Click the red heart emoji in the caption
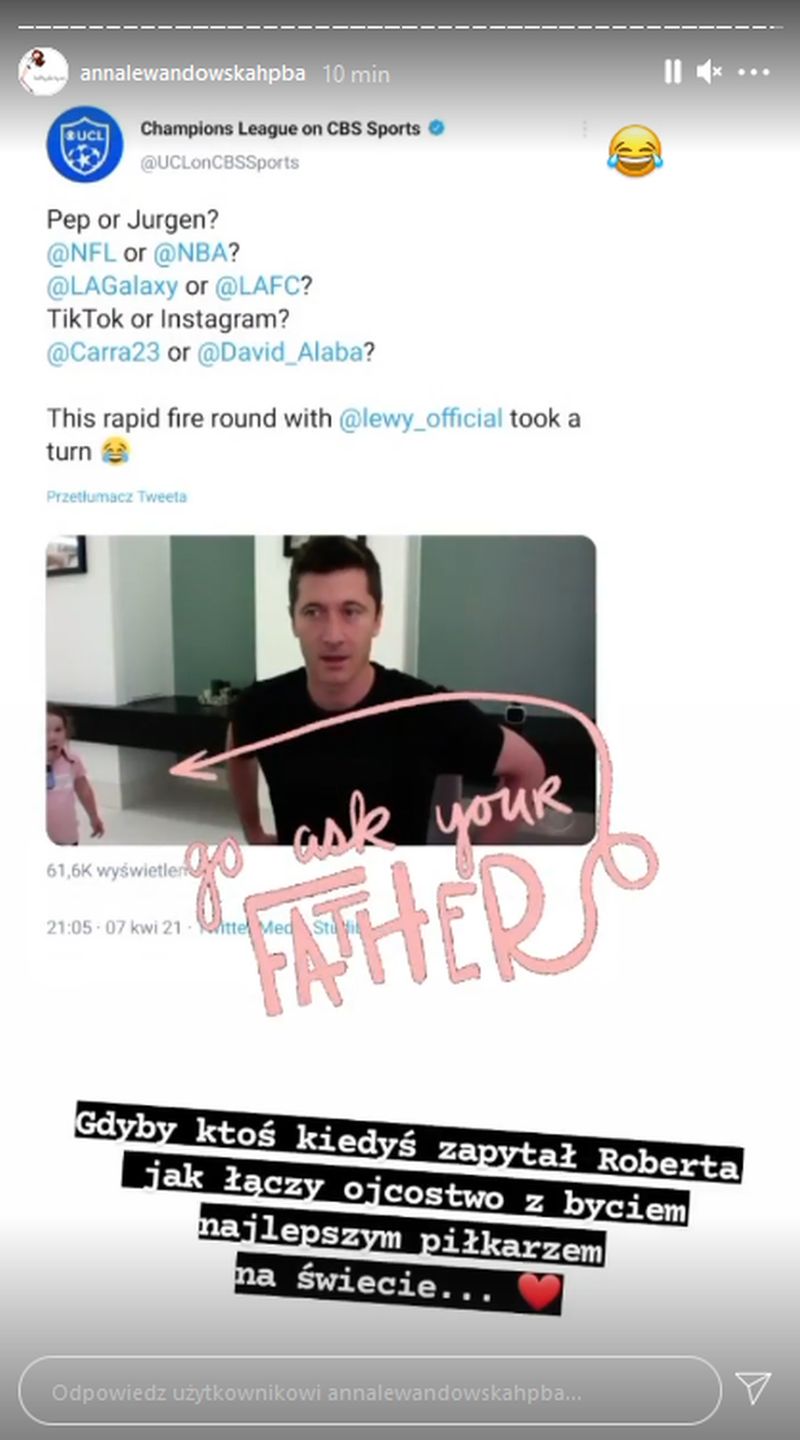This screenshot has width=800, height=1440. tap(540, 1293)
